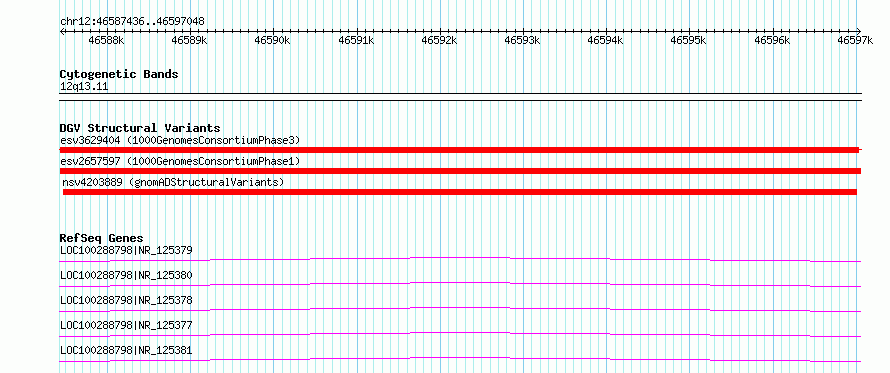Open the LOC100288798|NR_125378 transcript label
890x373 pixels.
point(126,300)
